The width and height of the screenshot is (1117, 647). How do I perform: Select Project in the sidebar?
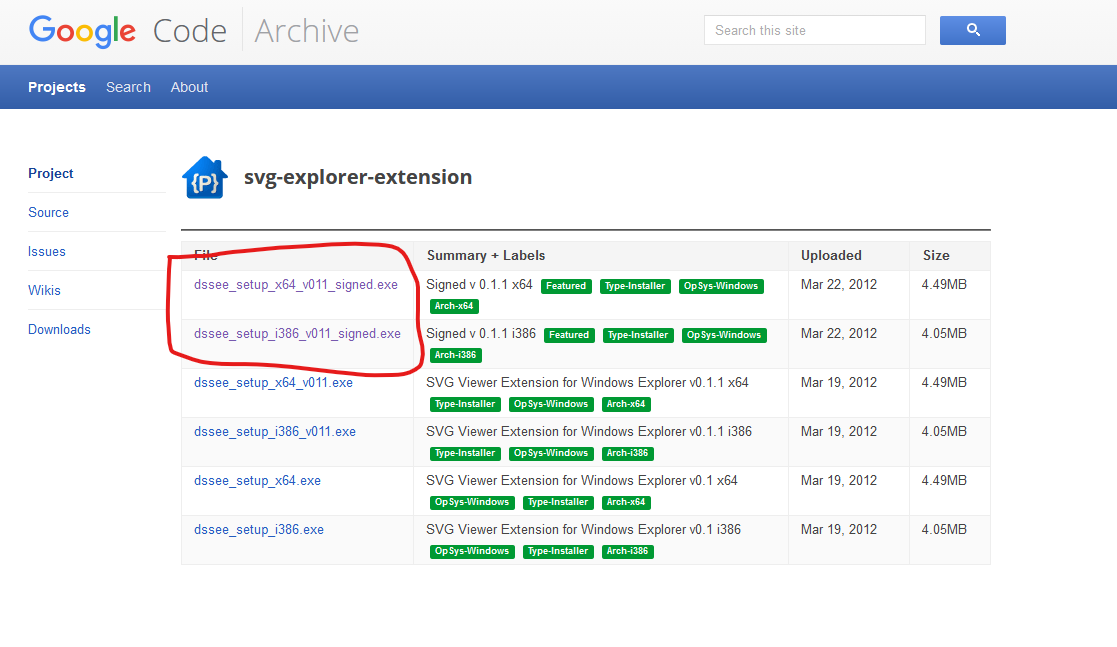coord(51,173)
